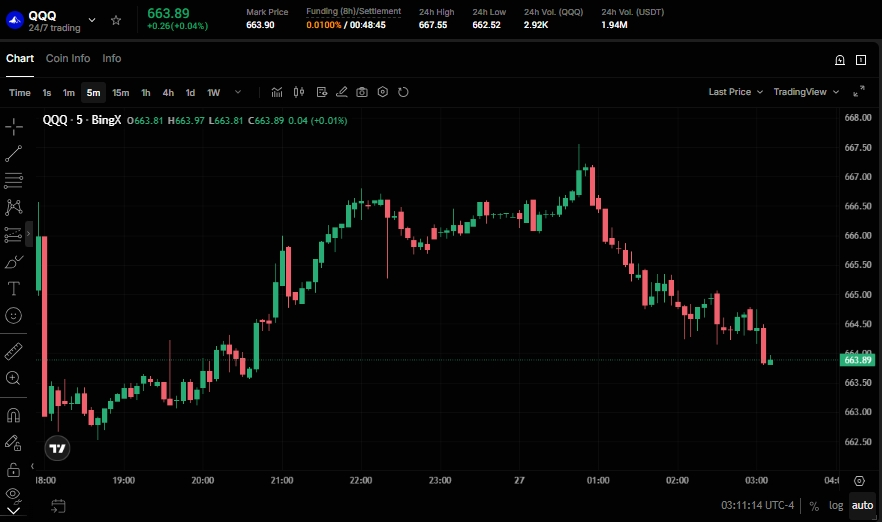This screenshot has height=522, width=882.
Task: Expand the QQQ symbol selector dropdown
Action: pyautogui.click(x=93, y=20)
